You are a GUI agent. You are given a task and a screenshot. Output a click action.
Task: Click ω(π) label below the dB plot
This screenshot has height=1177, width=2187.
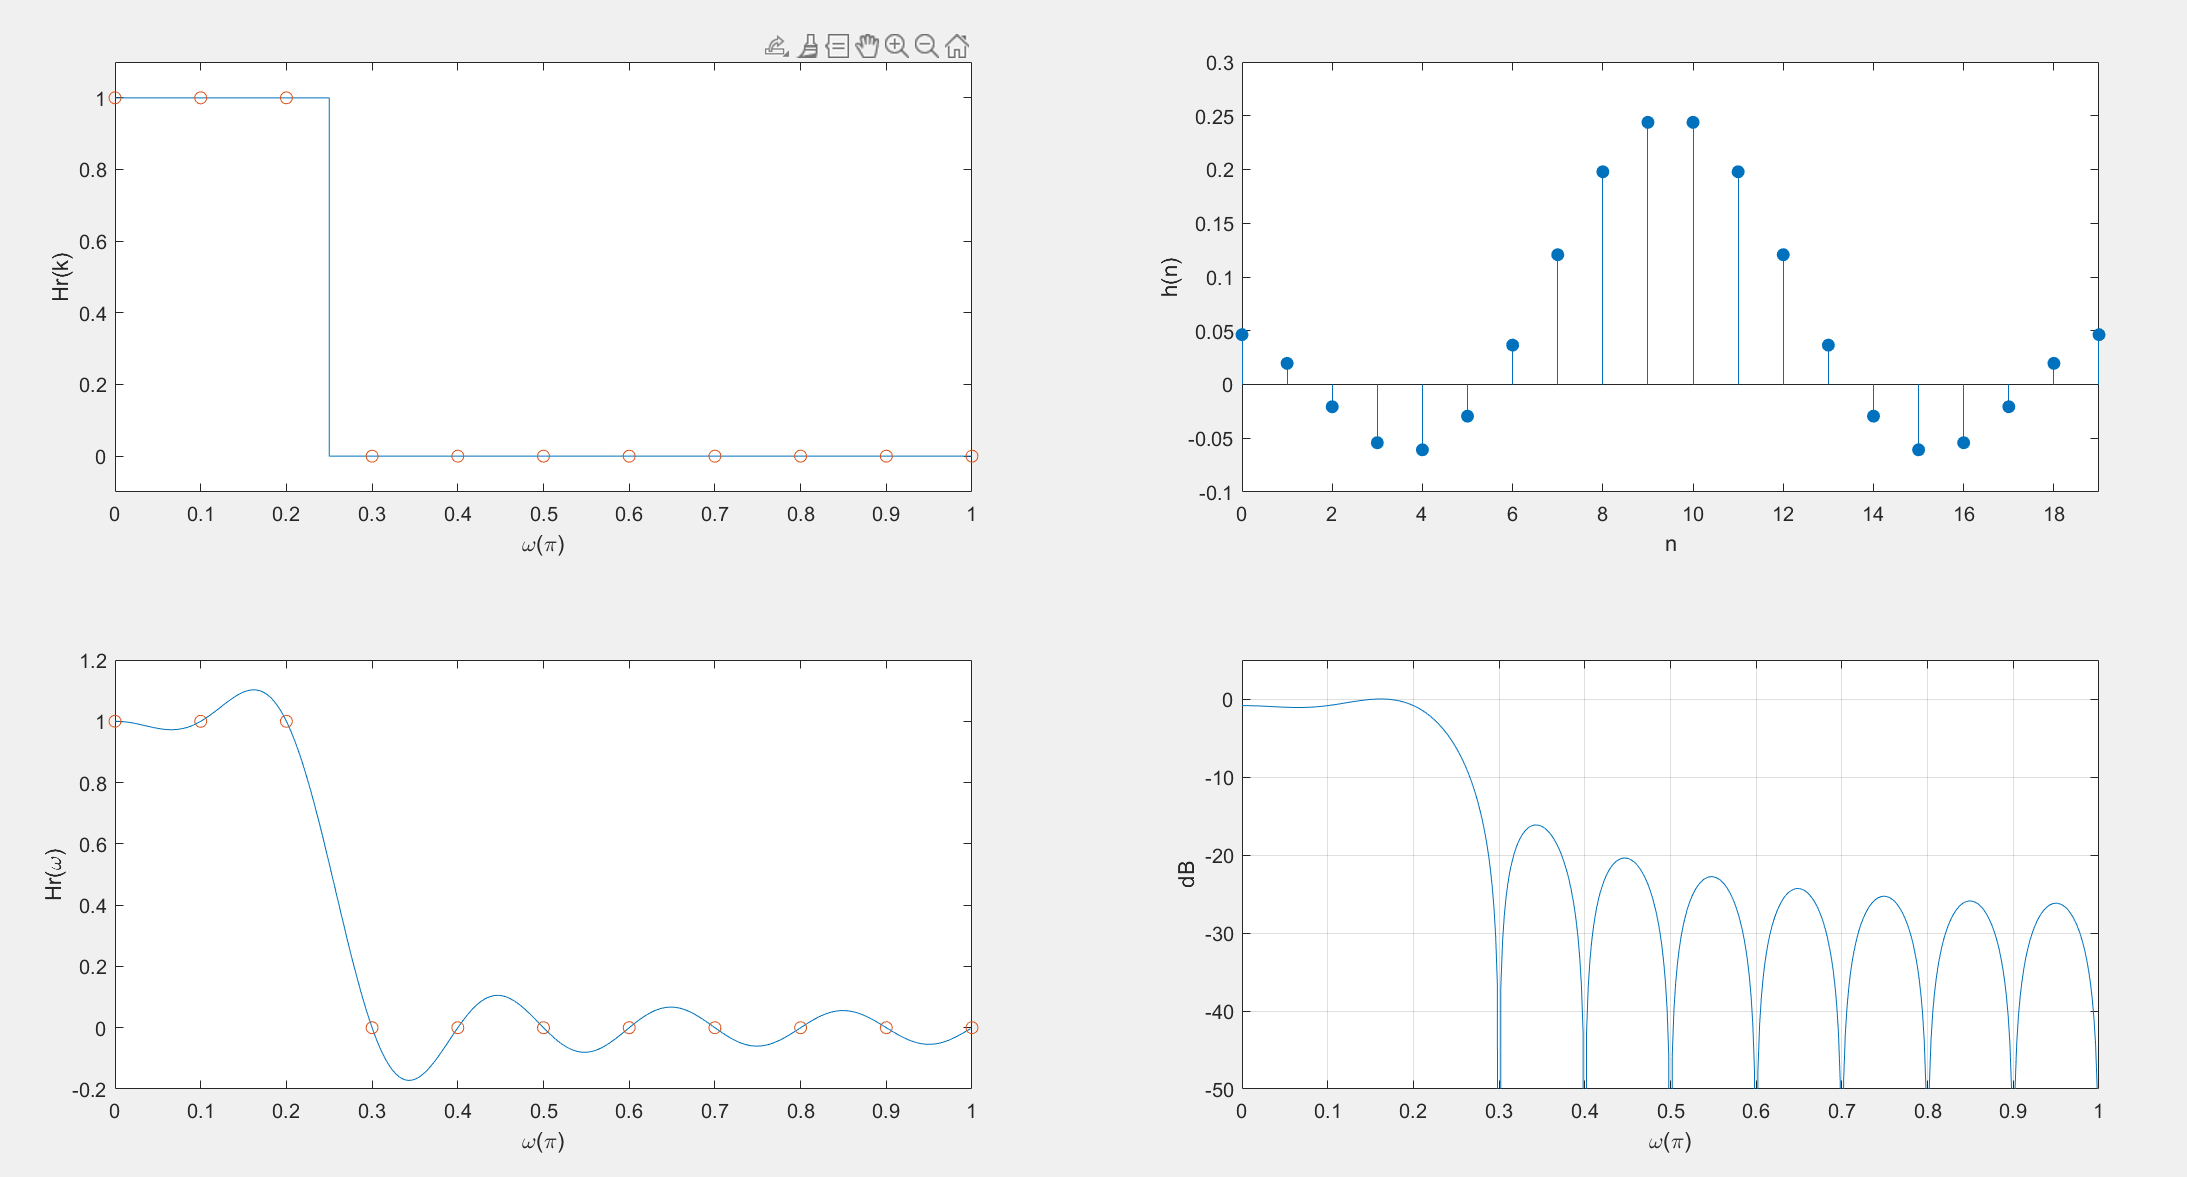1670,1141
